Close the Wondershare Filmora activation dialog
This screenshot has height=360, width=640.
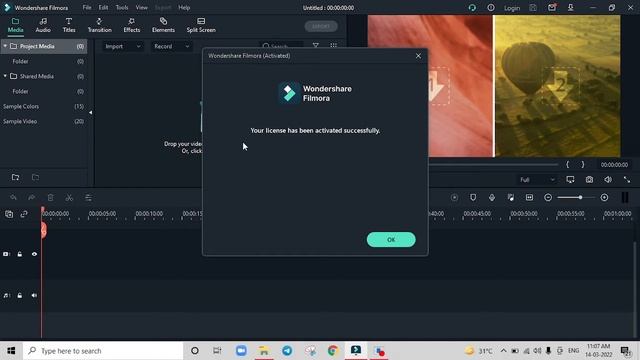tap(418, 56)
